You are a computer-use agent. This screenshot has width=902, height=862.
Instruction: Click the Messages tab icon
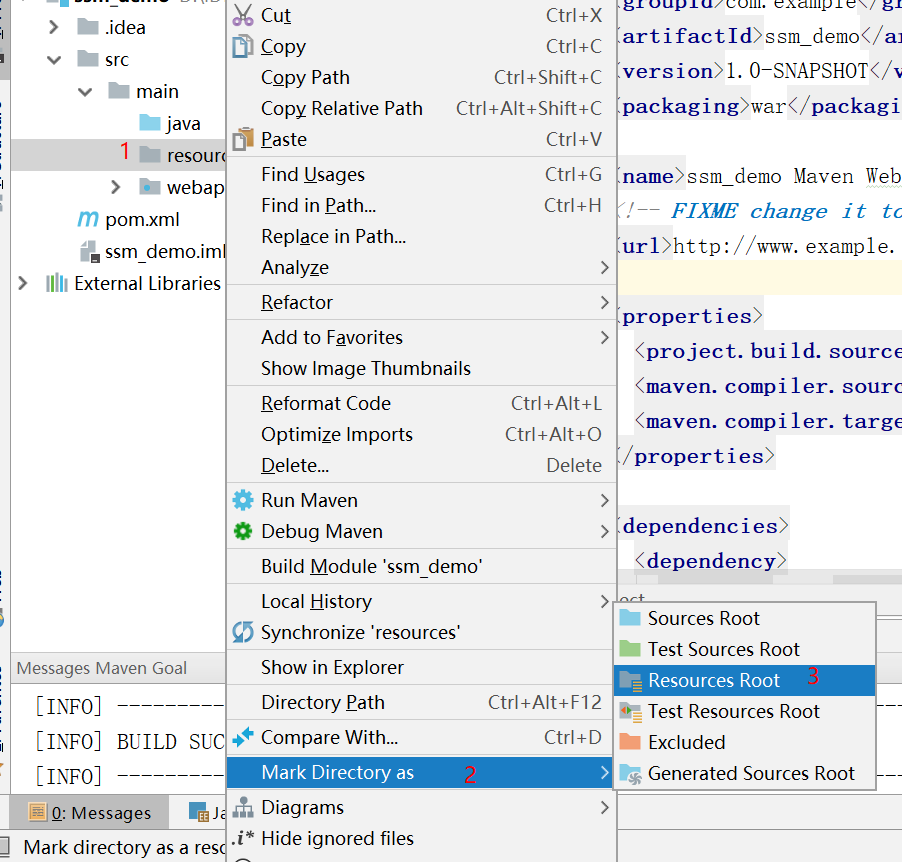37,812
